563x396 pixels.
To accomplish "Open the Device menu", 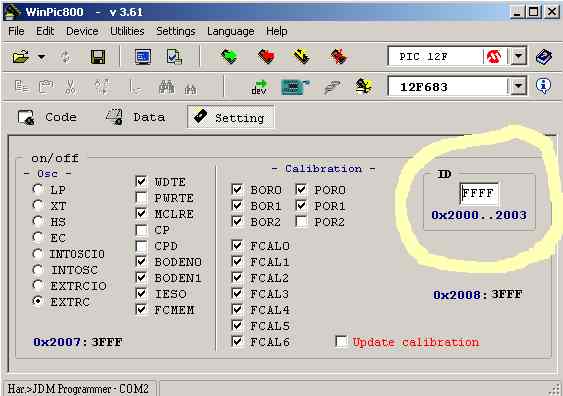I will [x=82, y=31].
